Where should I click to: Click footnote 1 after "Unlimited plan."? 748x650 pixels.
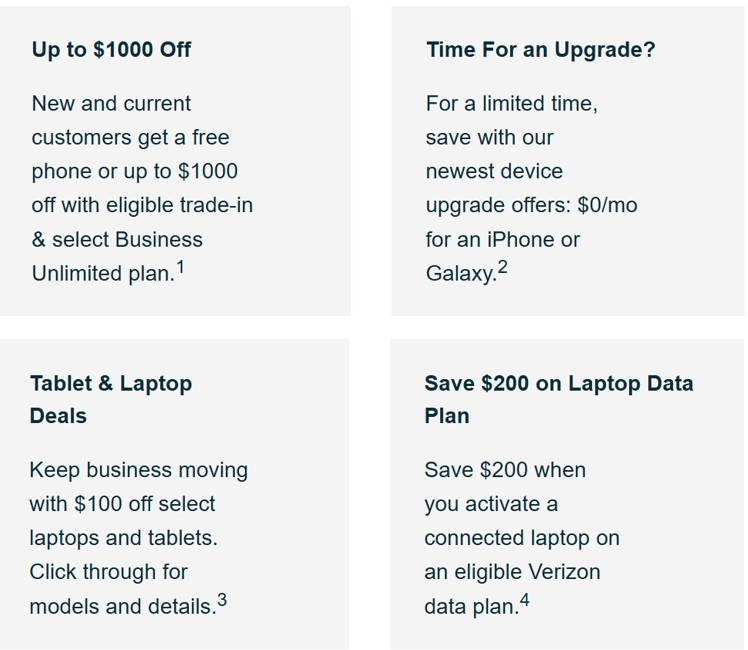180,268
